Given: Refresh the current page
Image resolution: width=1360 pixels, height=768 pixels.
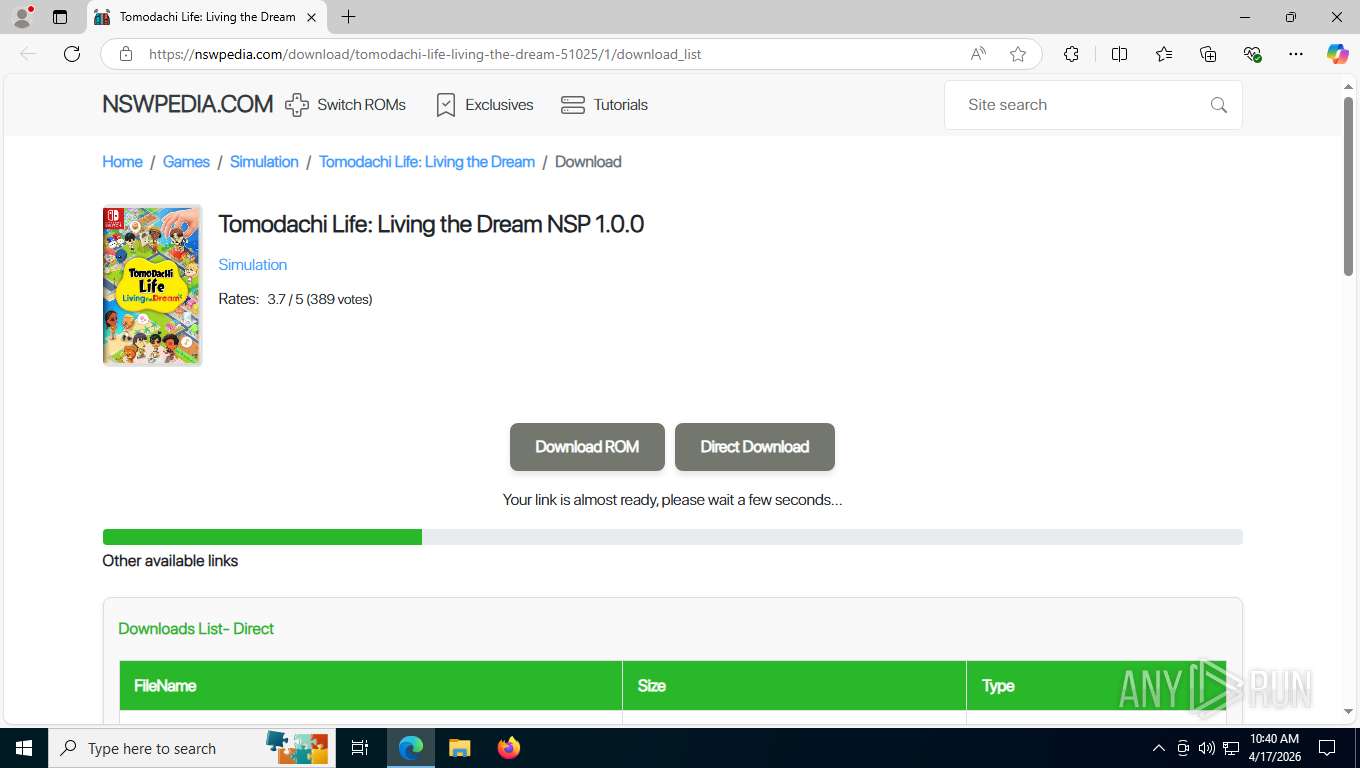Looking at the screenshot, I should (x=72, y=54).
